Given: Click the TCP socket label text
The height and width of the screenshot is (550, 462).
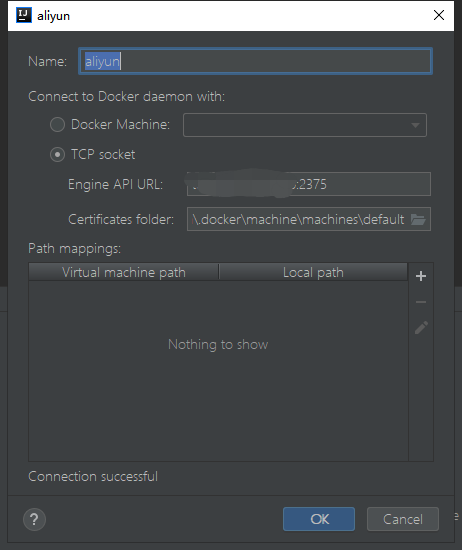Looking at the screenshot, I should click(103, 155).
